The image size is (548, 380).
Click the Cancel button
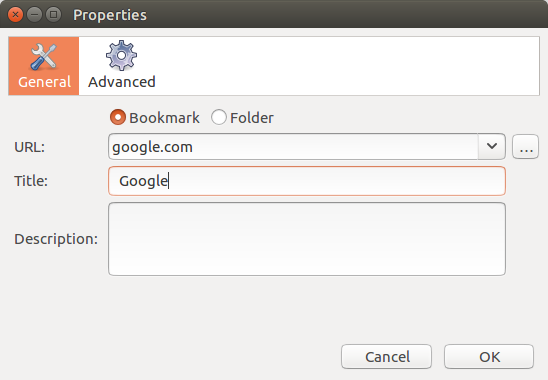tap(387, 357)
